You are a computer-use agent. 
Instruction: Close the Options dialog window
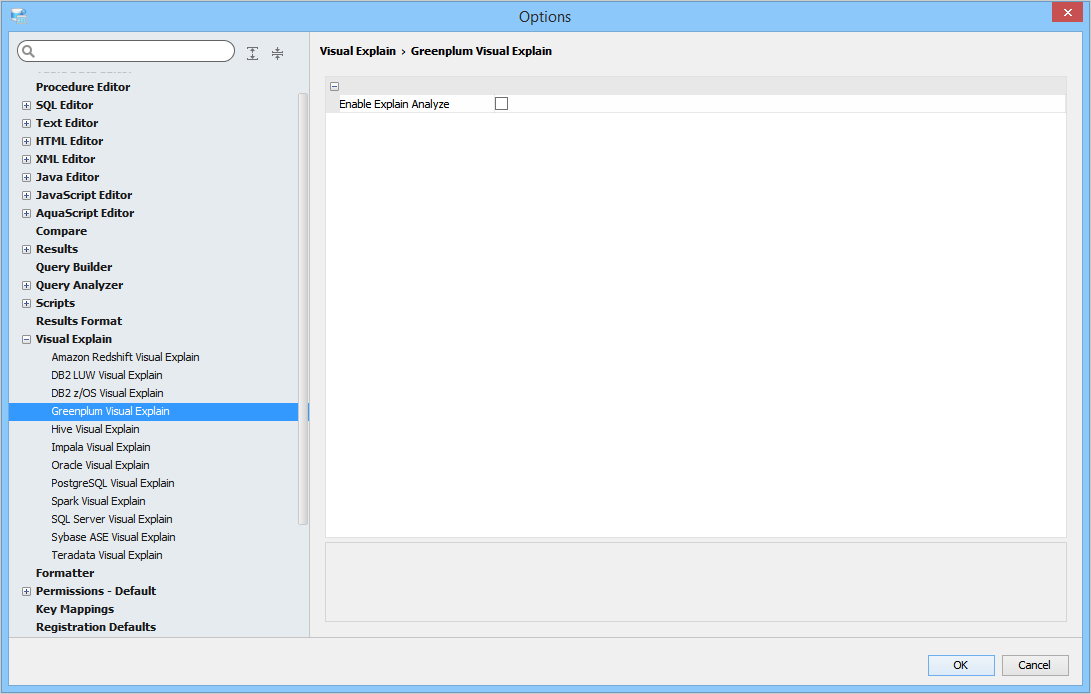click(x=1067, y=13)
